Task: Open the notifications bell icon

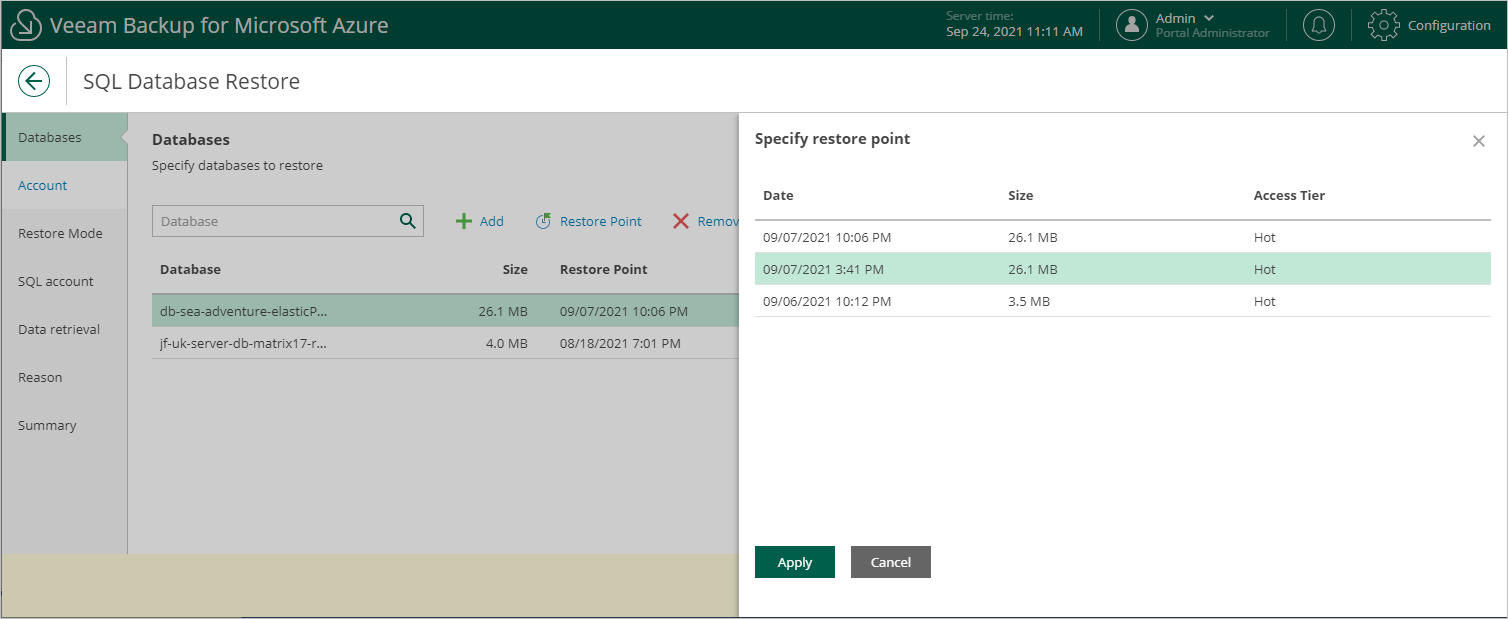Action: [1319, 25]
